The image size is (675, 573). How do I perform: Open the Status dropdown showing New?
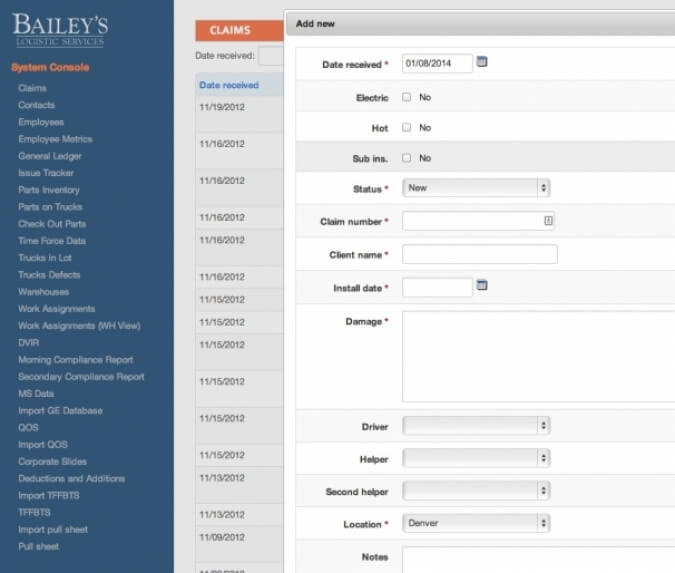[476, 188]
